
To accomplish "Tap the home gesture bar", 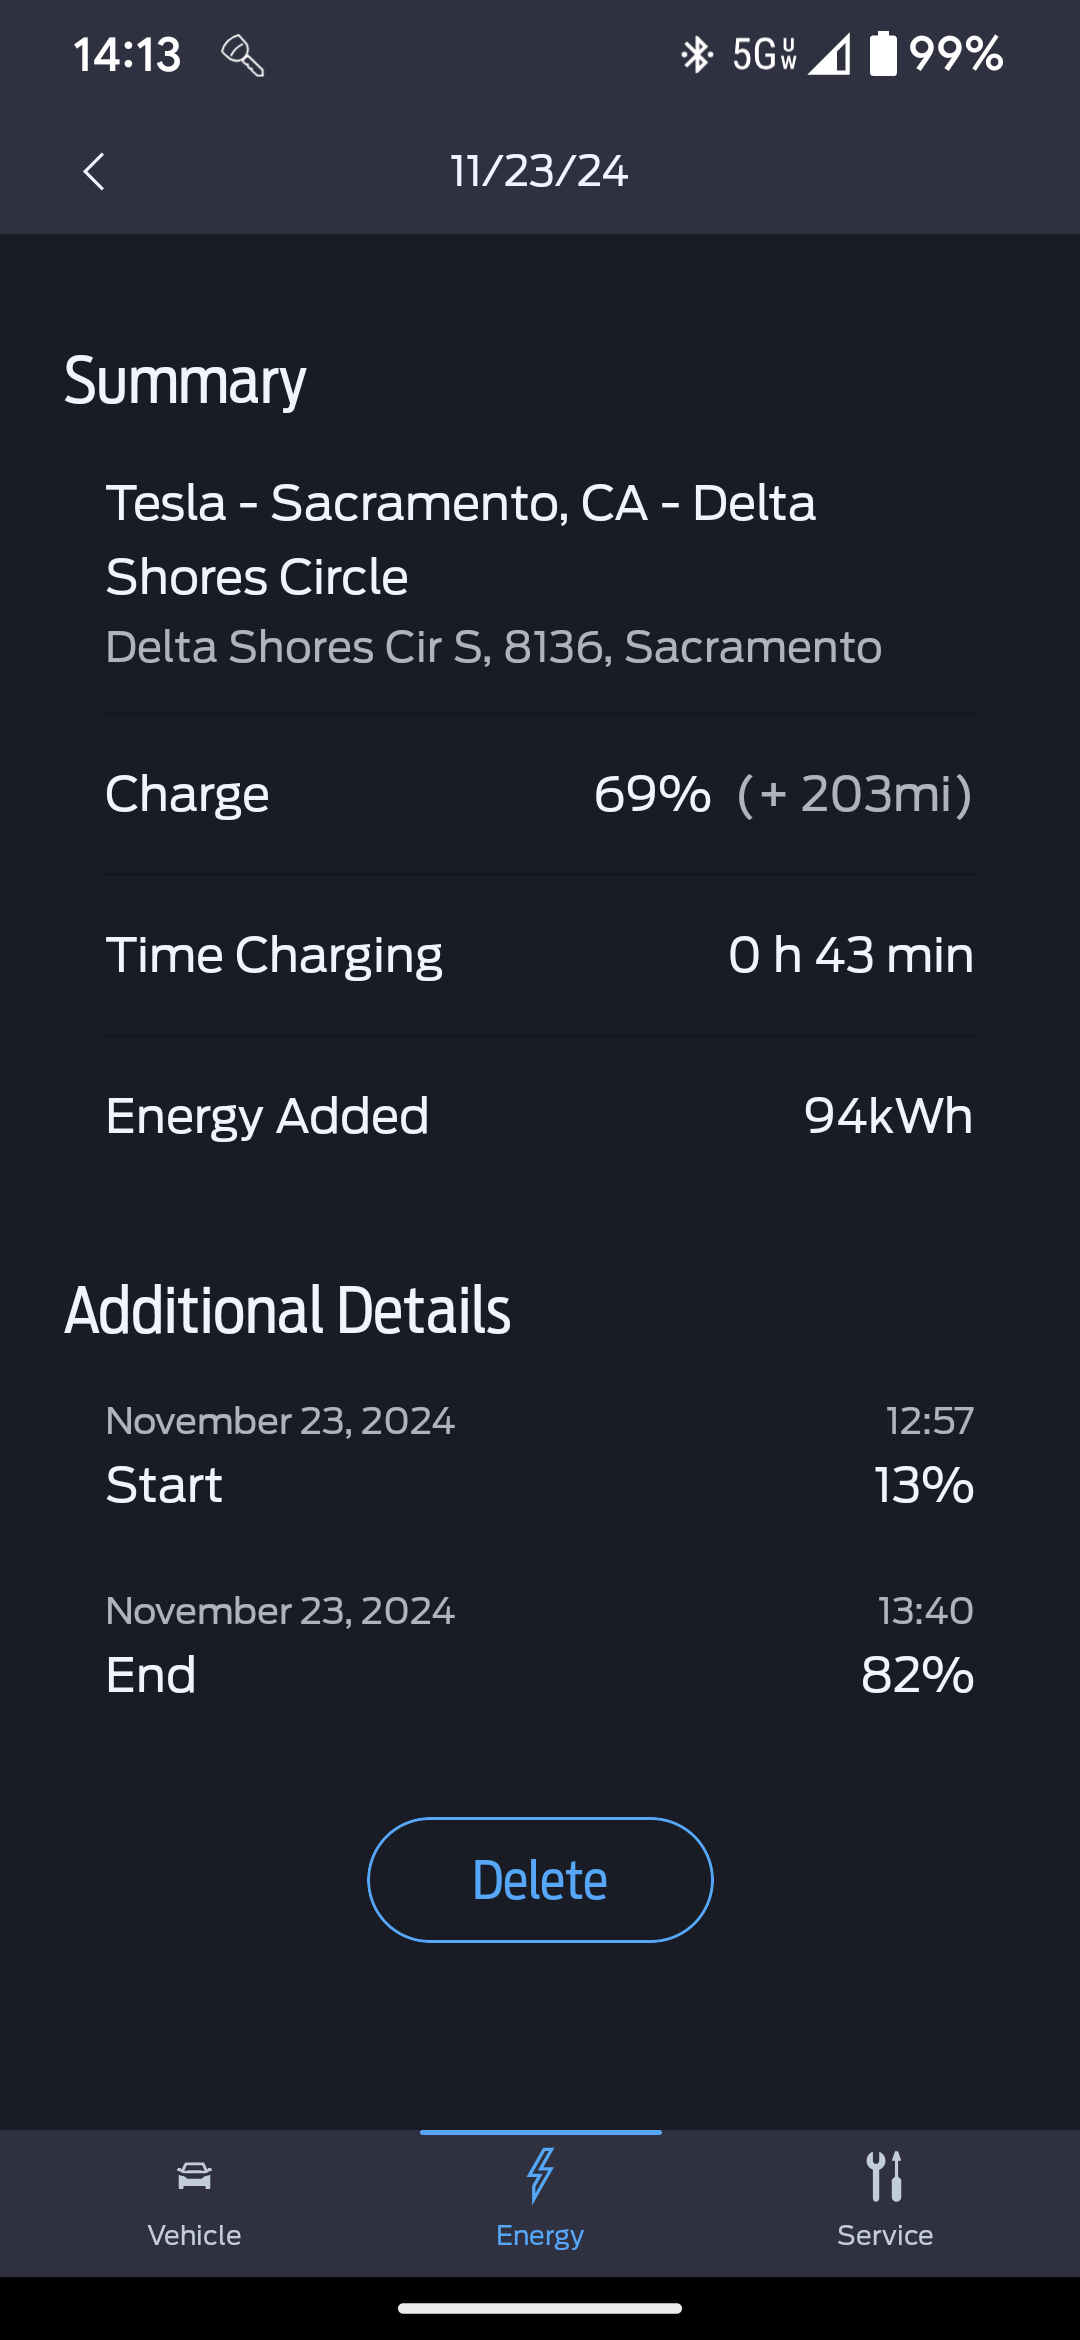I will pyautogui.click(x=540, y=2308).
